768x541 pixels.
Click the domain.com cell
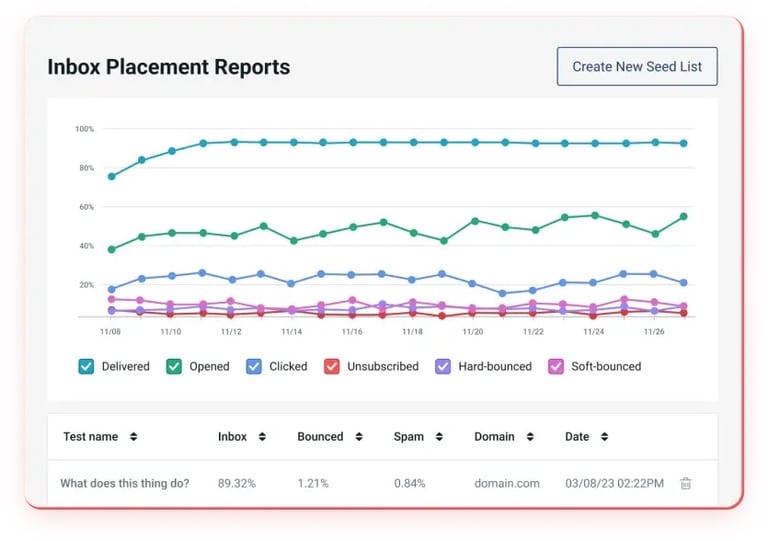(x=507, y=484)
